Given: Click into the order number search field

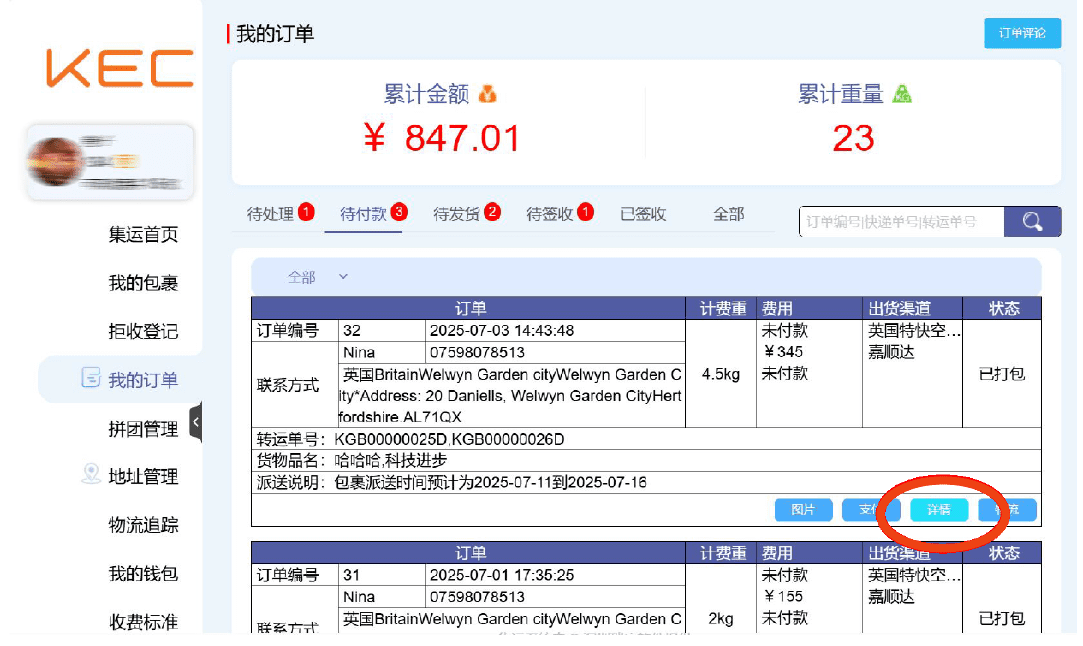Looking at the screenshot, I should [900, 222].
